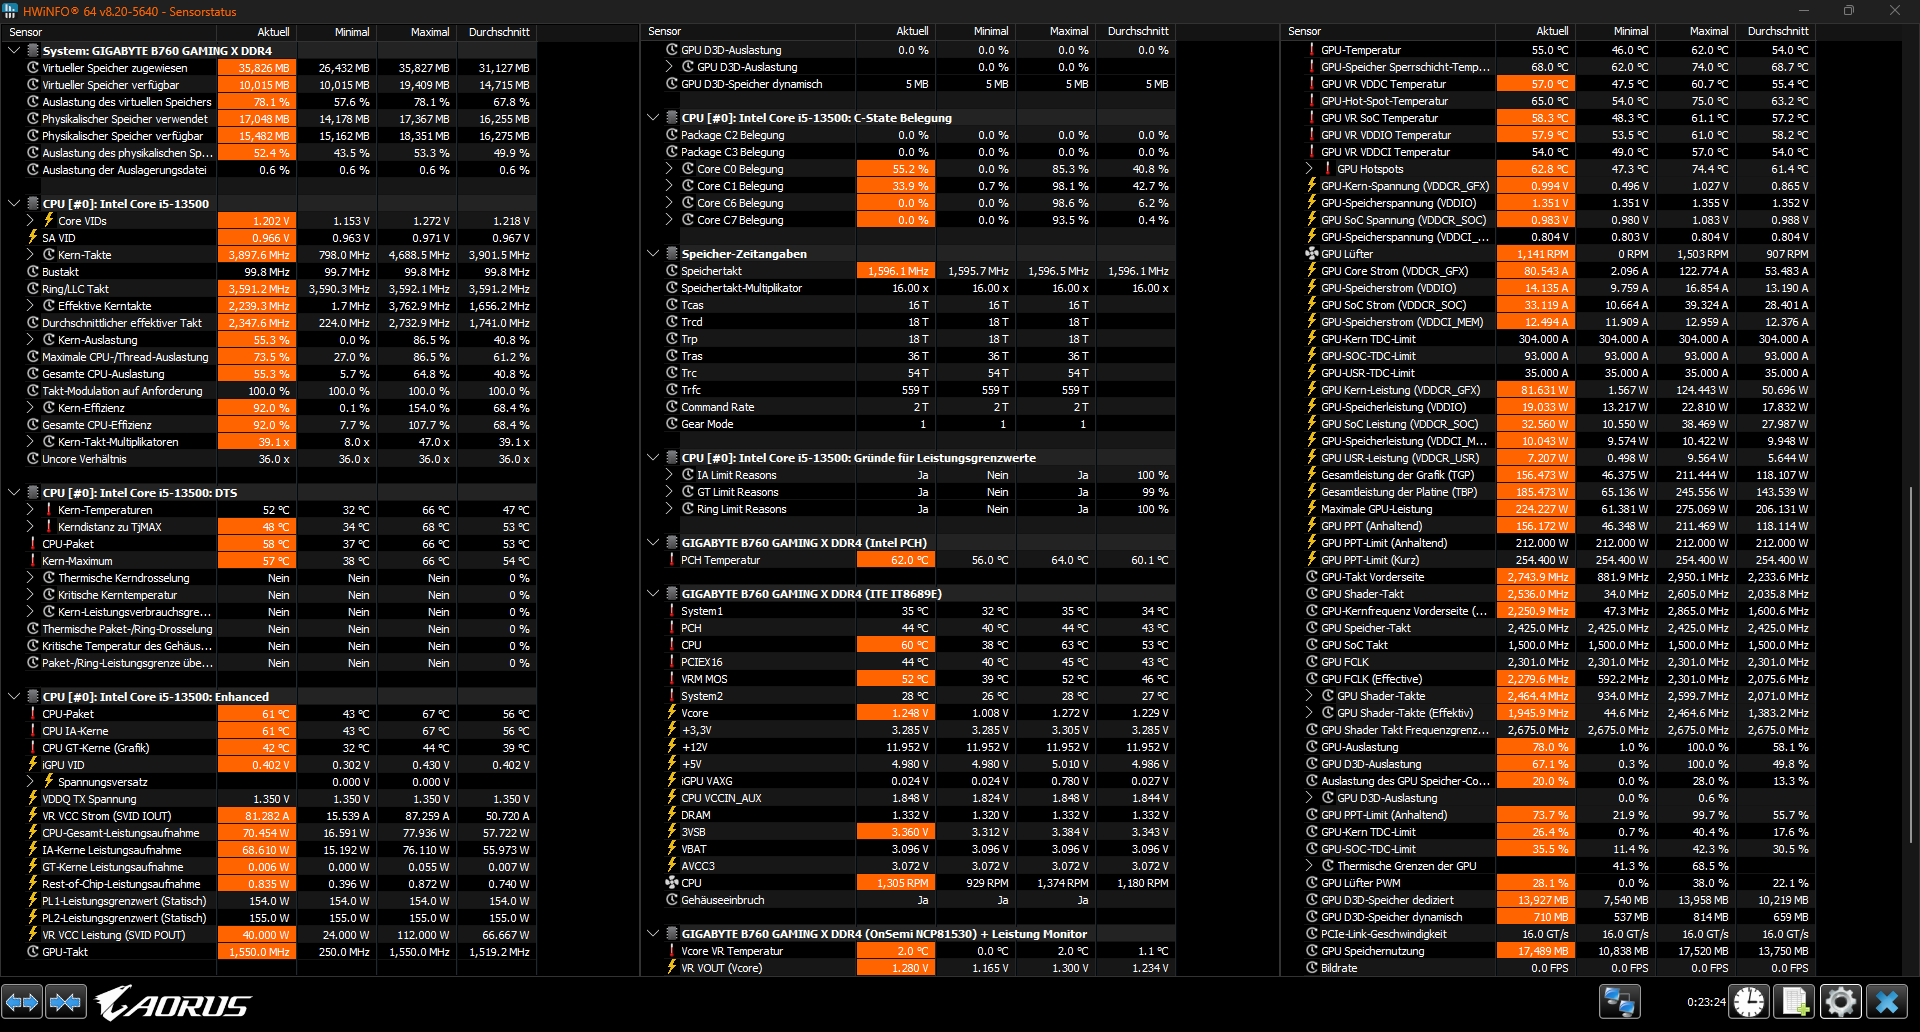
Task: Open the remote network monitoring icon
Action: pyautogui.click(x=1619, y=1001)
